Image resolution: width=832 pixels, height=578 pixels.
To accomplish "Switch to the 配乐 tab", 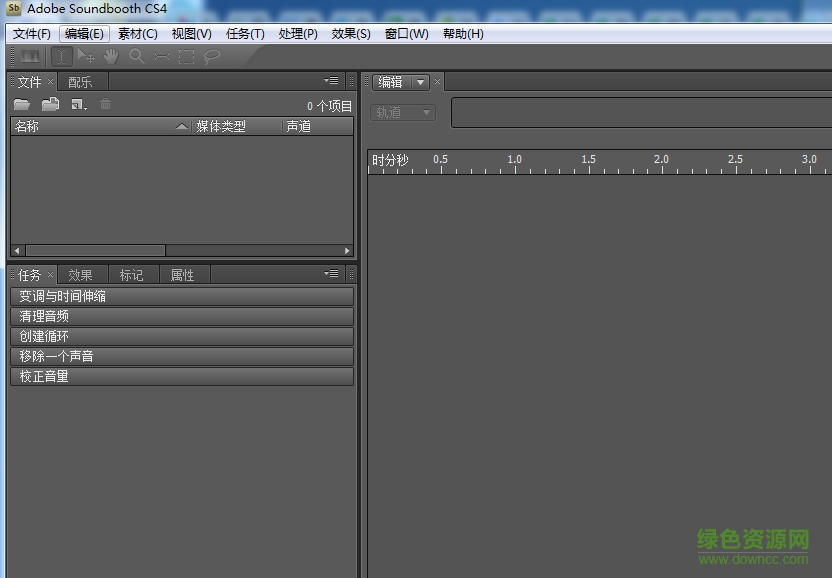I will (x=81, y=81).
